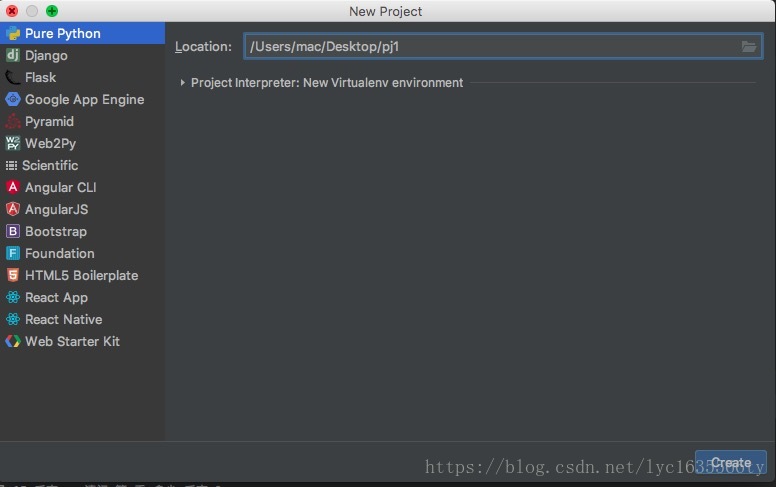Click the Scientific grid icon
This screenshot has width=776, height=487.
coord(11,165)
